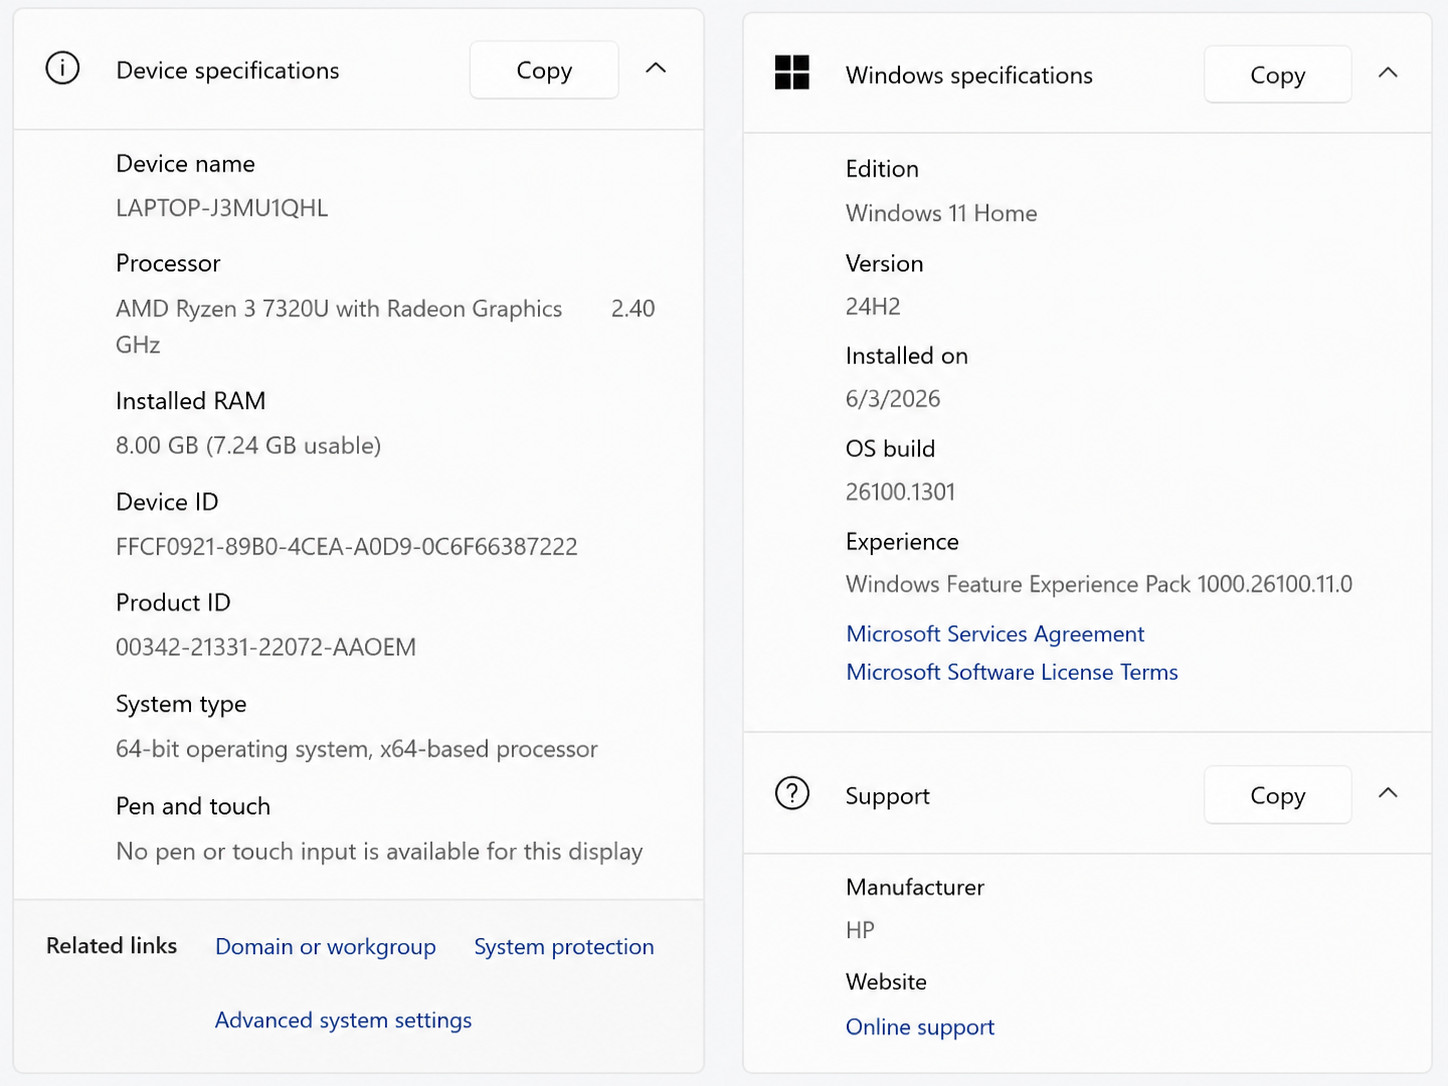
Task: Select the Windows Feature Experience Pack value
Action: [x=1099, y=584]
